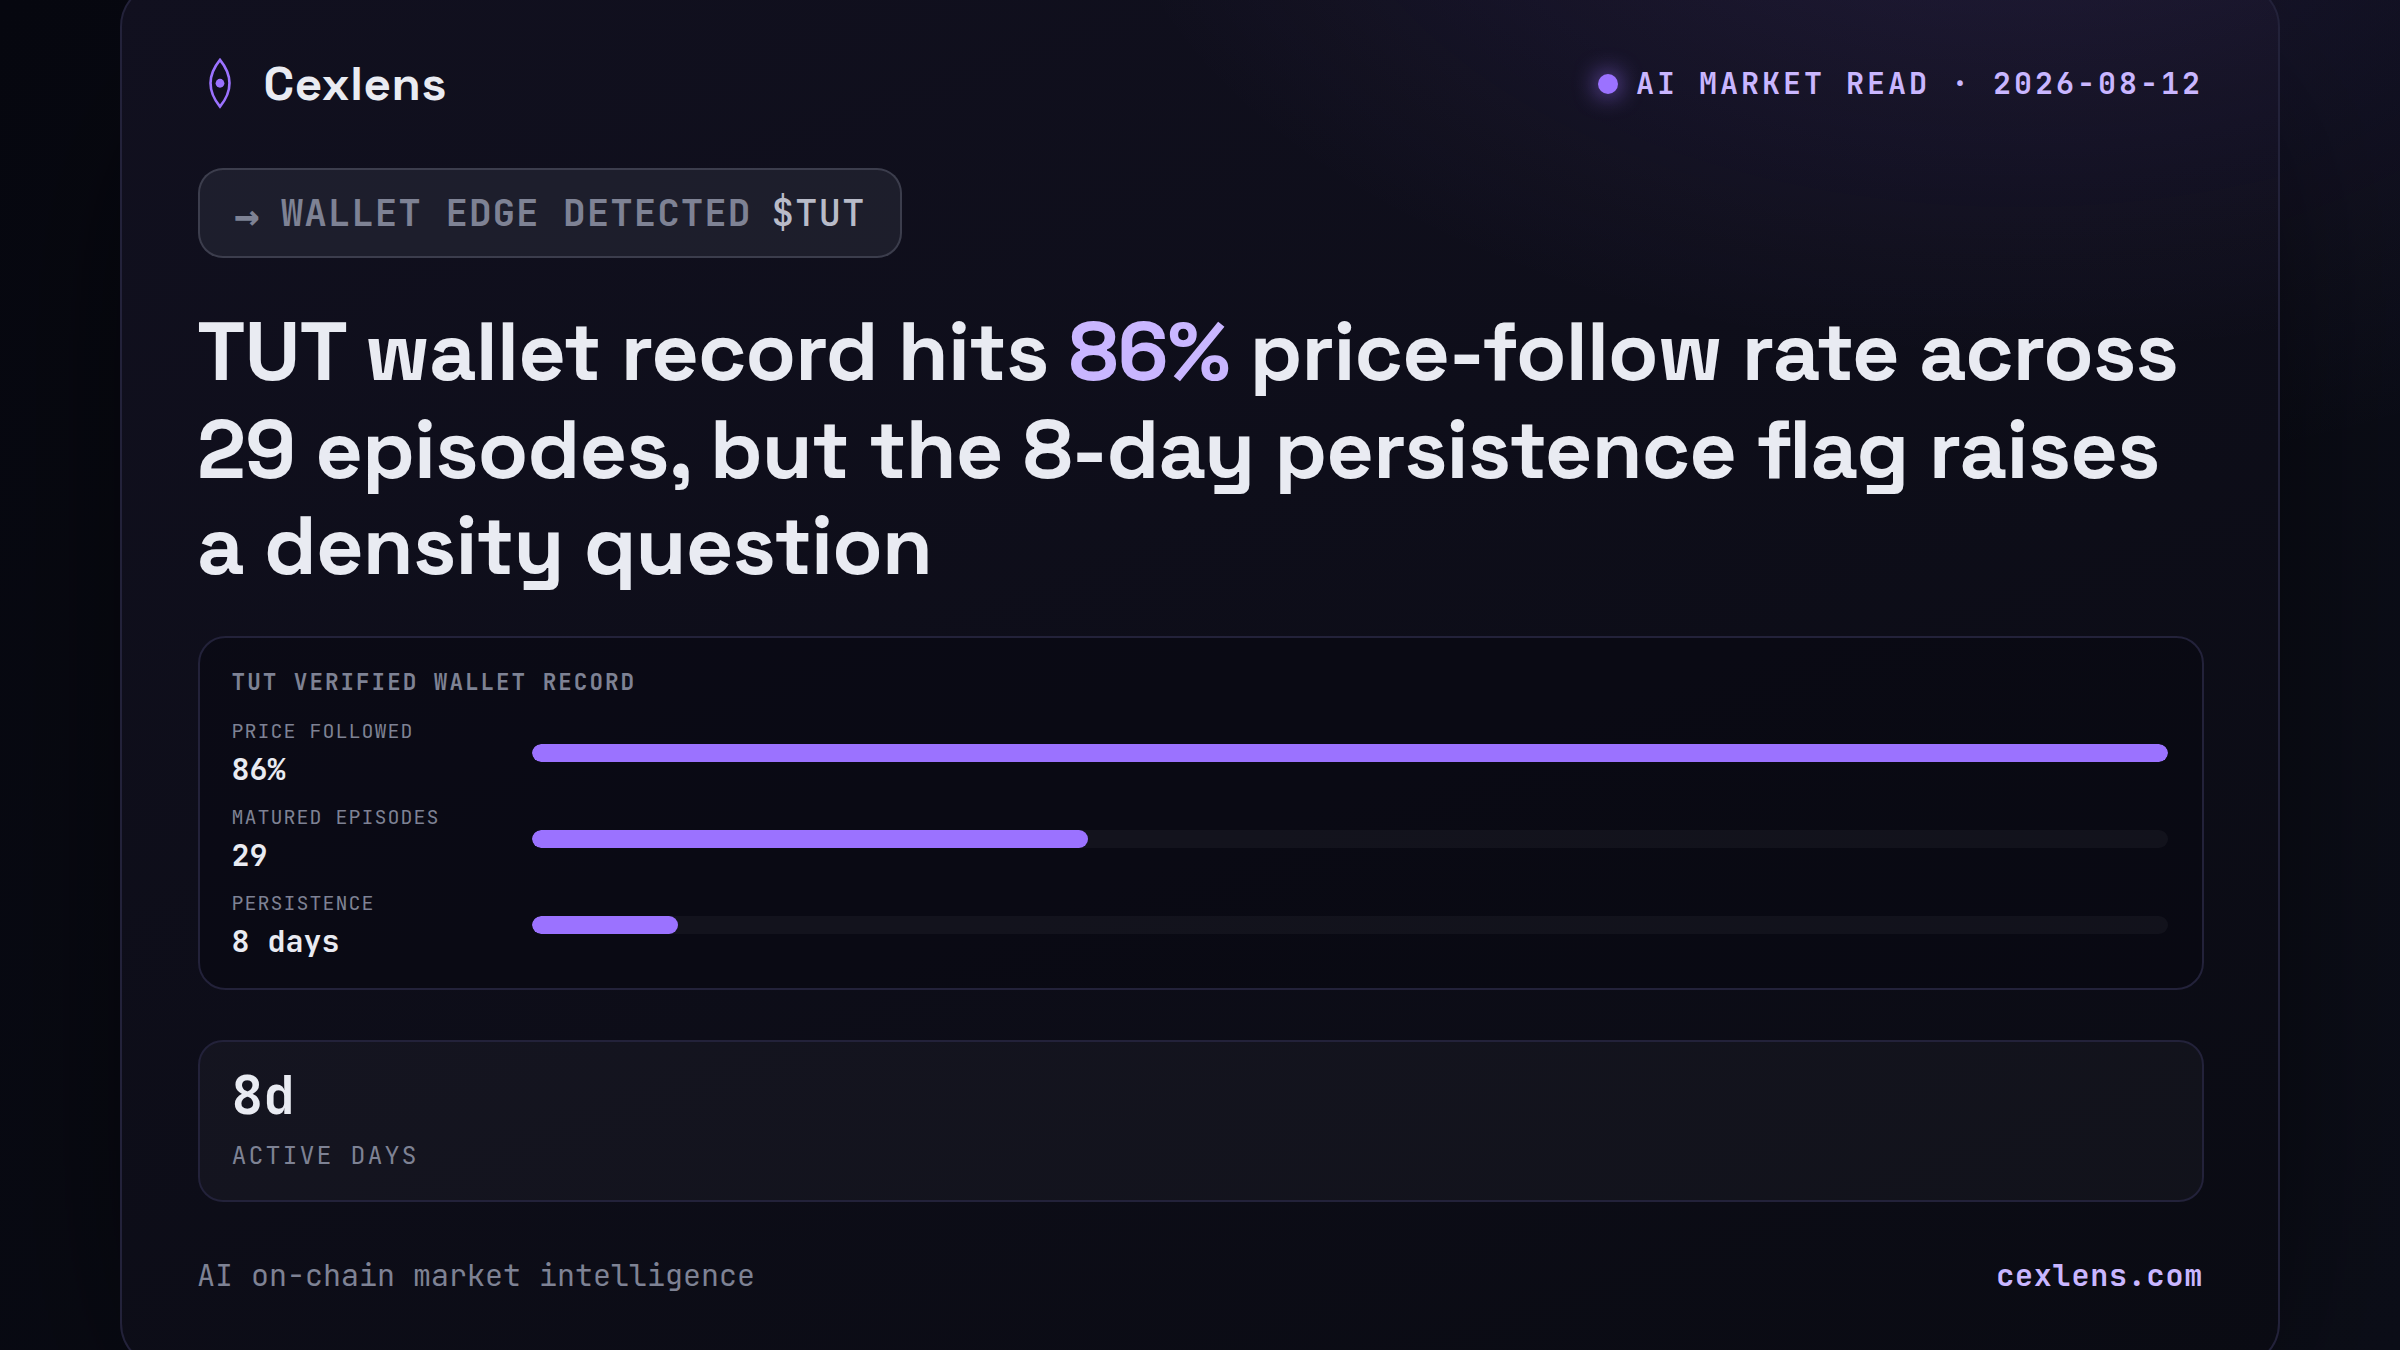
Task: Click the WALLET EDGE DETECTED $TUT badge
Action: click(x=550, y=213)
